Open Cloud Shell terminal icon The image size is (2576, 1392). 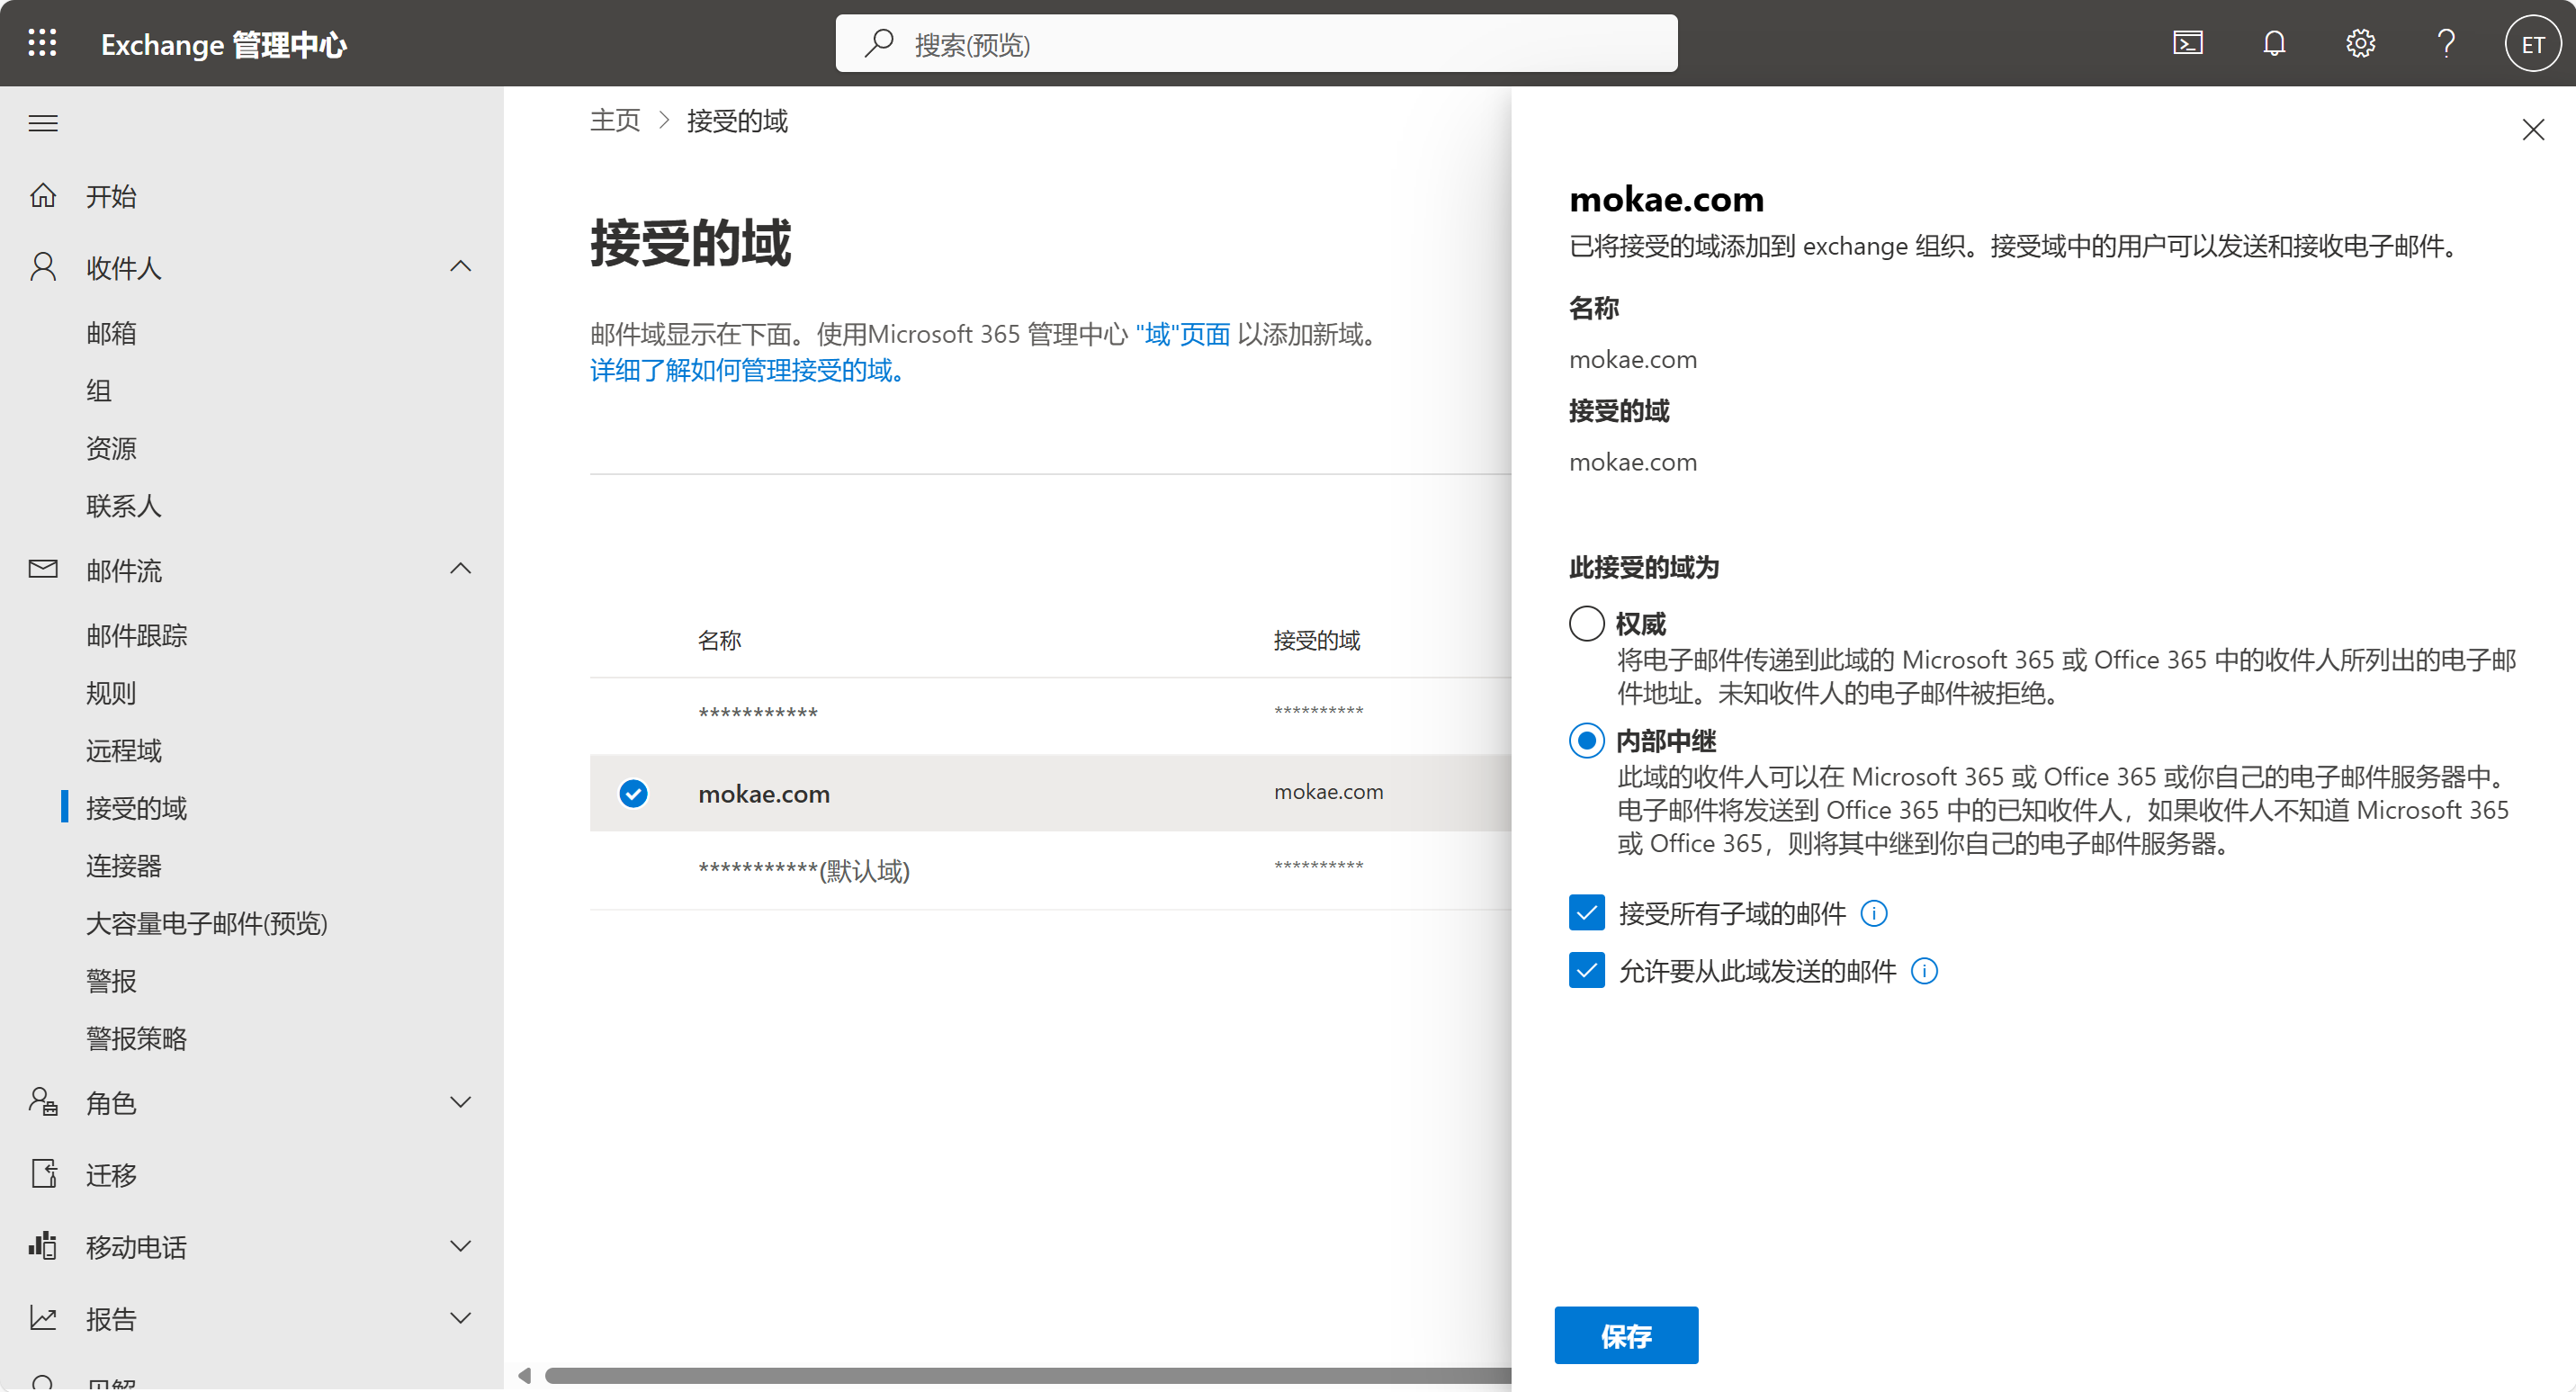(x=2187, y=43)
